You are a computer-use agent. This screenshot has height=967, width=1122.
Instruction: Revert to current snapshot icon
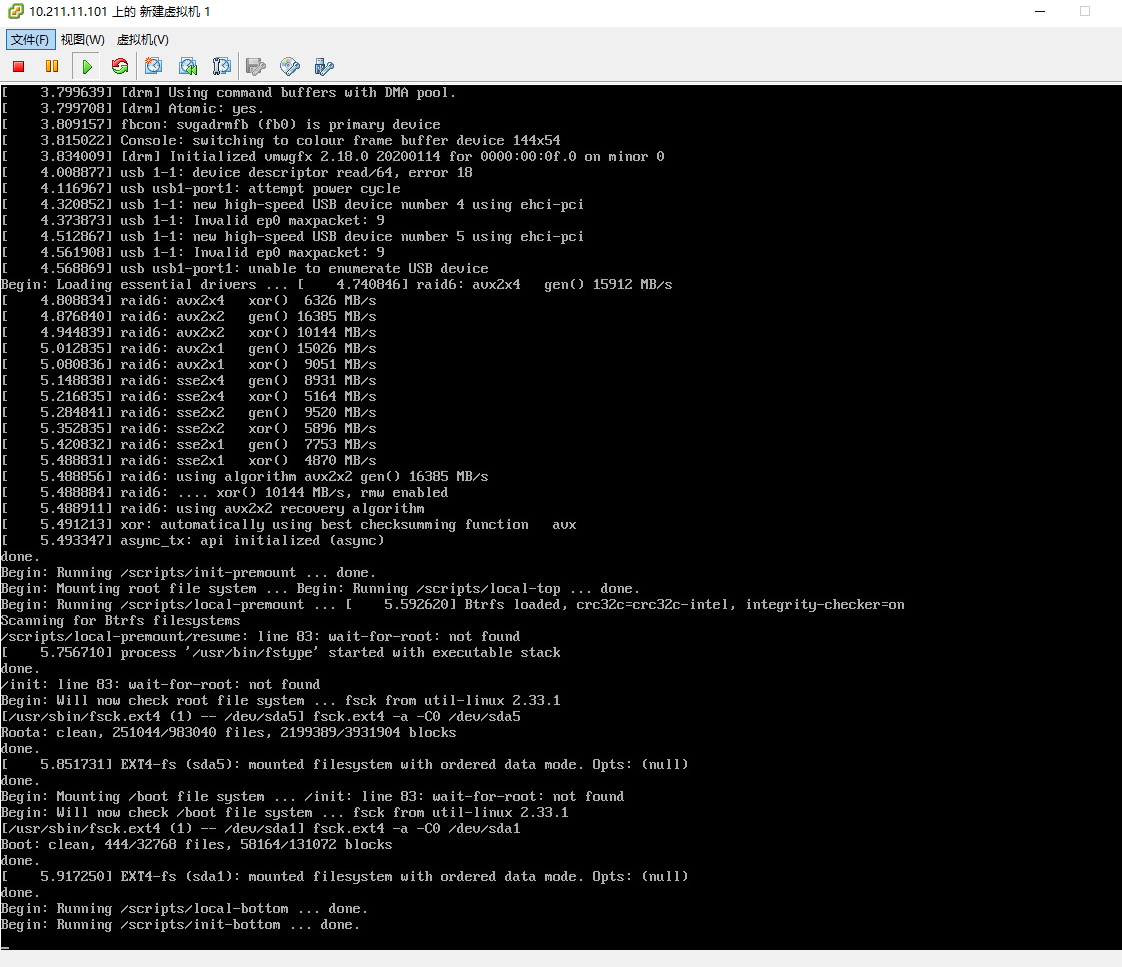(188, 67)
